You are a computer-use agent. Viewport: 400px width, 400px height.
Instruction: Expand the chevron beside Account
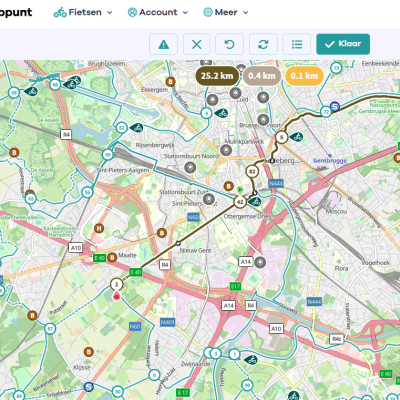(185, 13)
